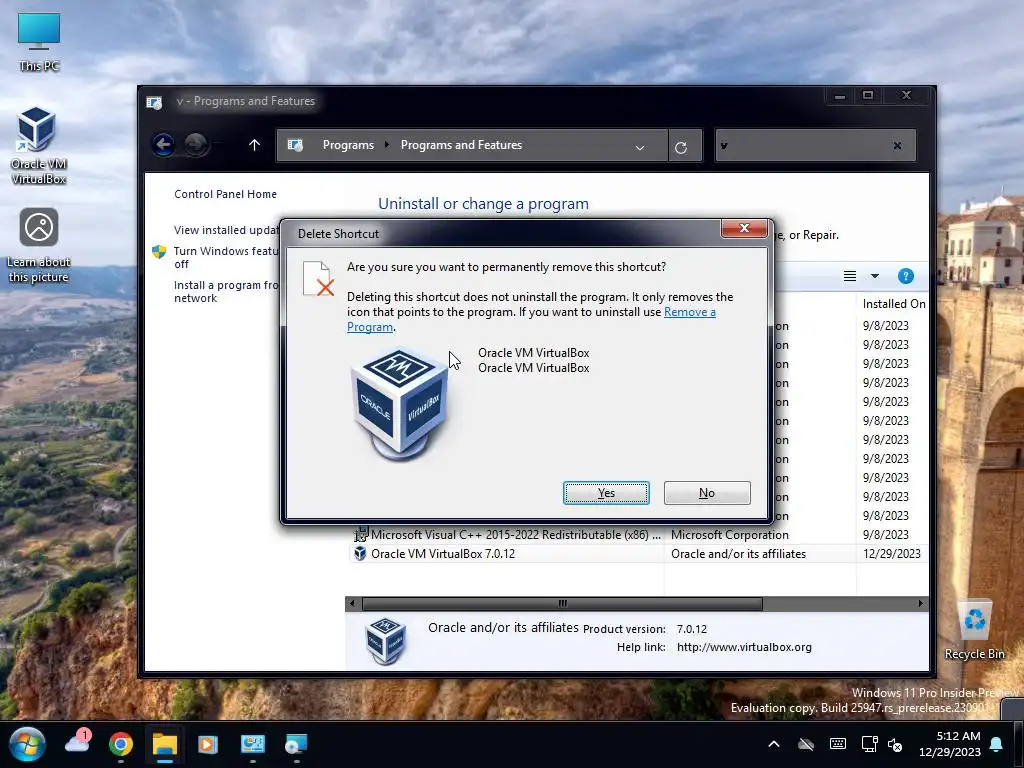
Task: Click scroll left arrow on horizontal scrollbar
Action: [x=352, y=603]
